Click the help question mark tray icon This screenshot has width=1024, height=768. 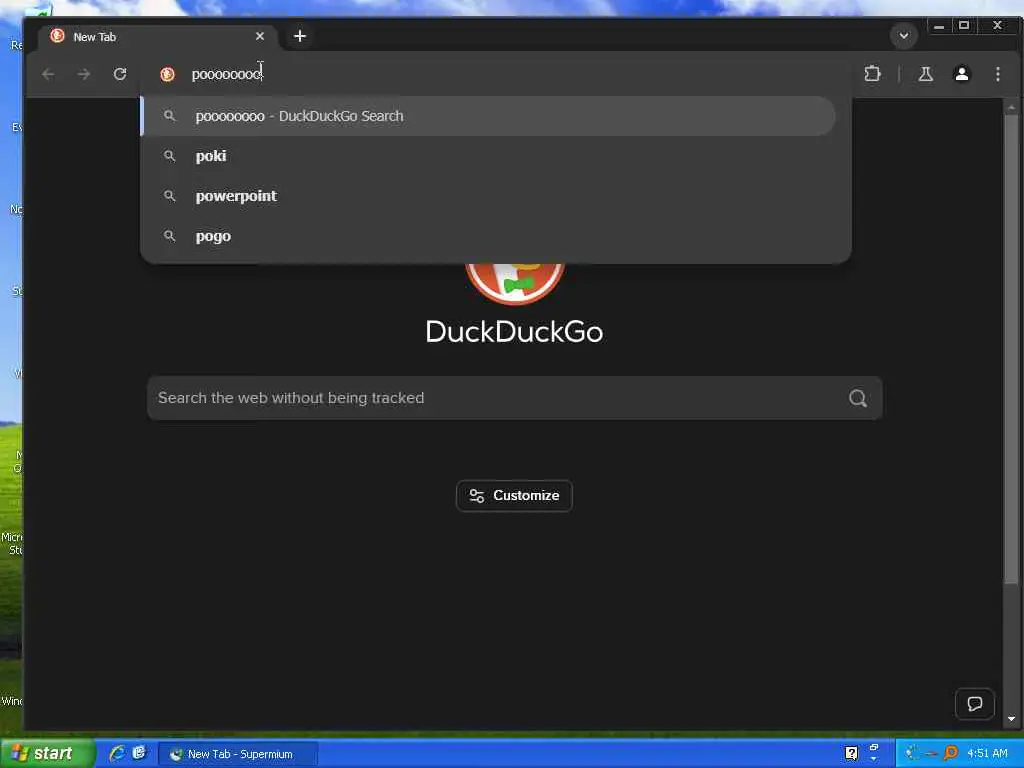click(x=851, y=753)
